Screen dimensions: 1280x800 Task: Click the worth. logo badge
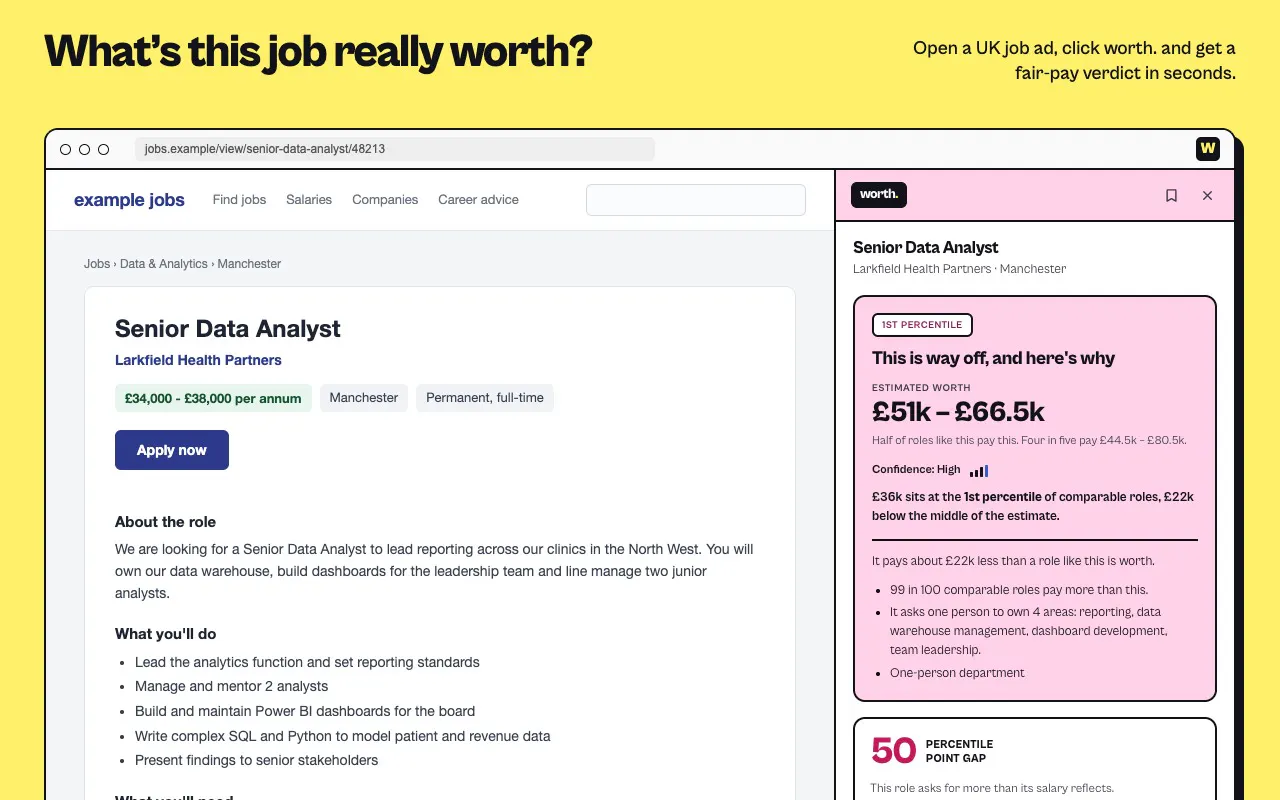pyautogui.click(x=879, y=195)
